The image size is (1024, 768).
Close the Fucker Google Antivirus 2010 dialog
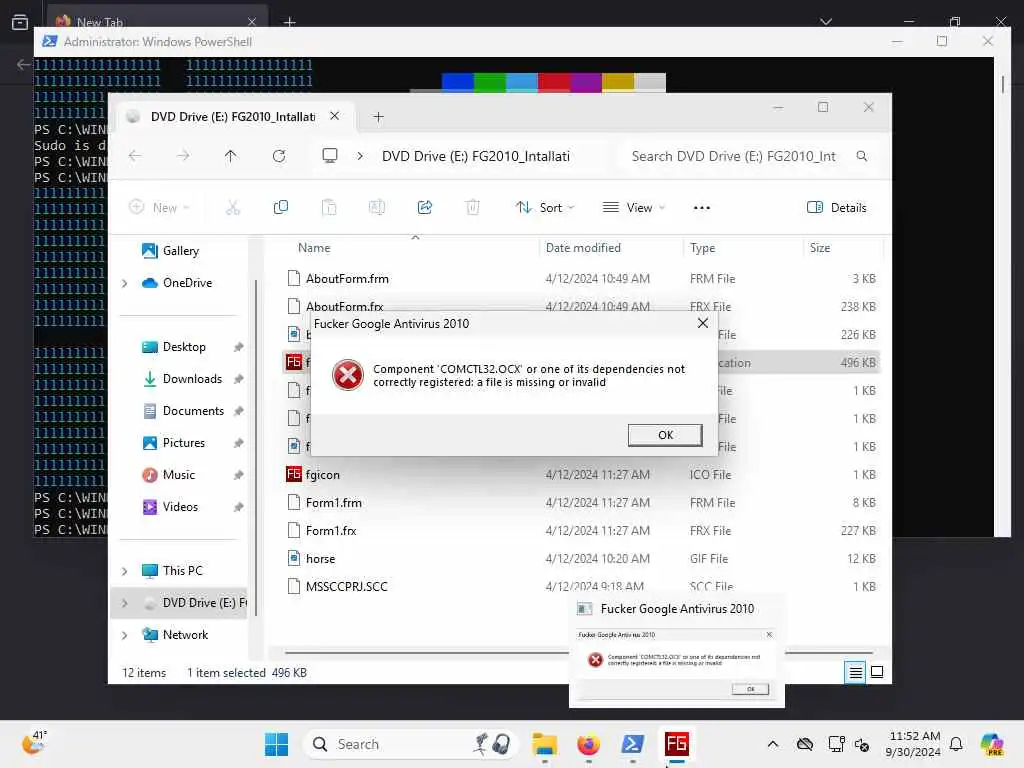click(x=703, y=323)
